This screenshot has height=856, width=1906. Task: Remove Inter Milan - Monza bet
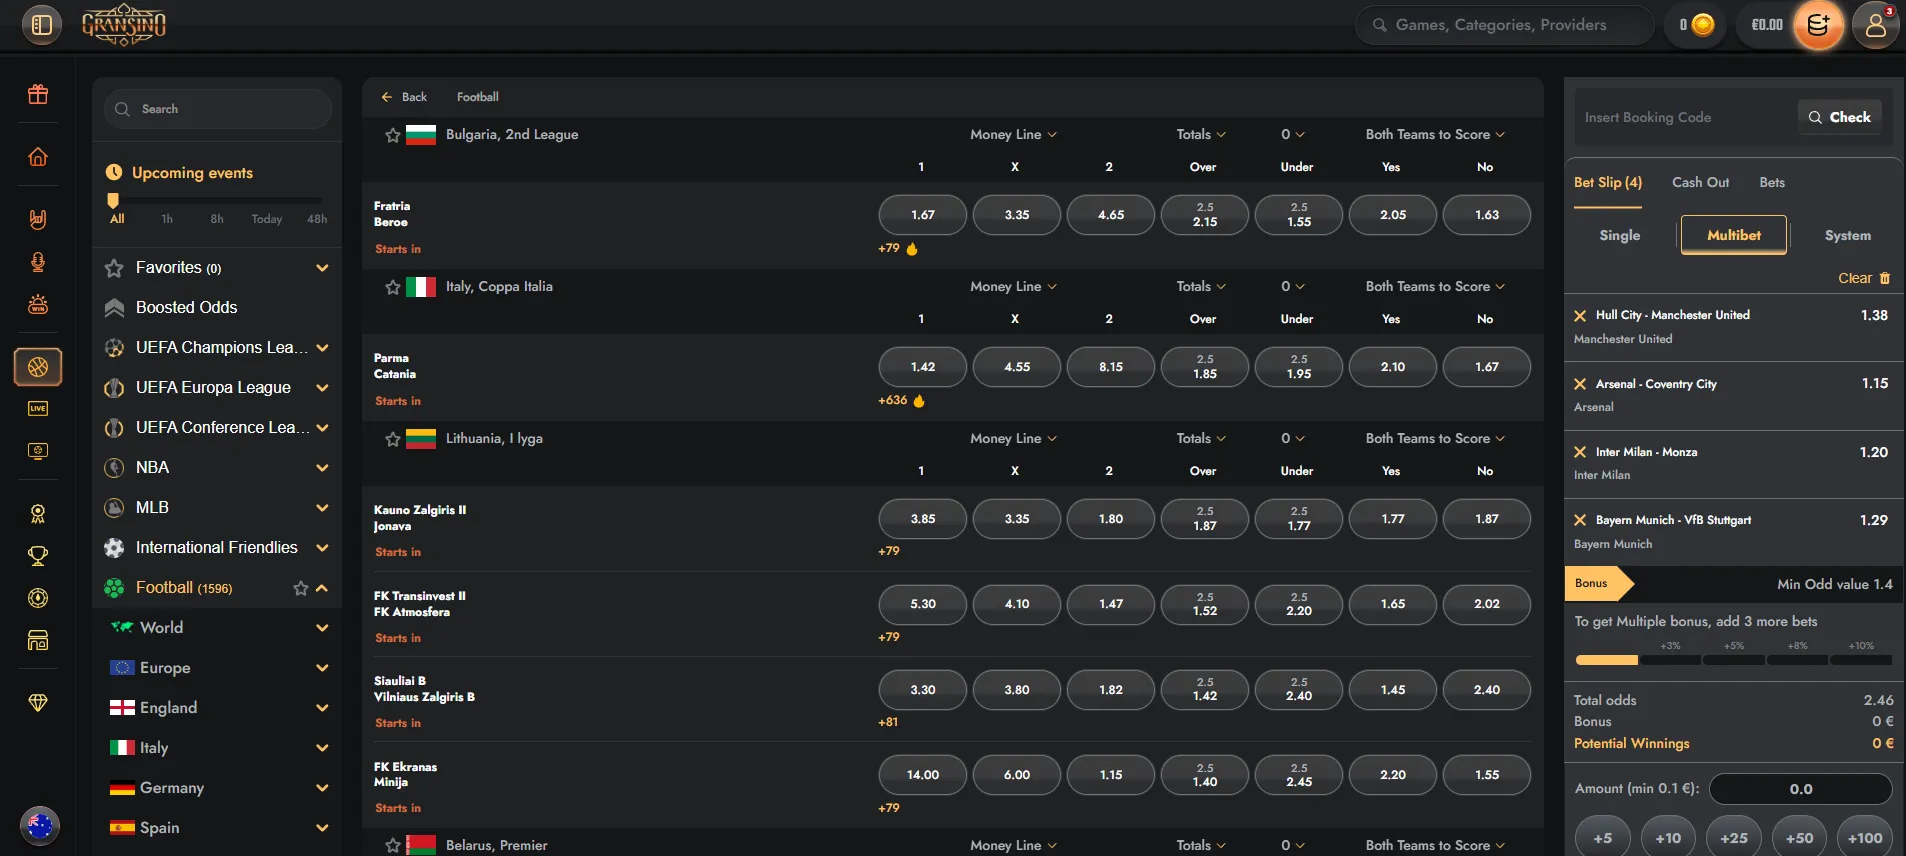(1580, 452)
